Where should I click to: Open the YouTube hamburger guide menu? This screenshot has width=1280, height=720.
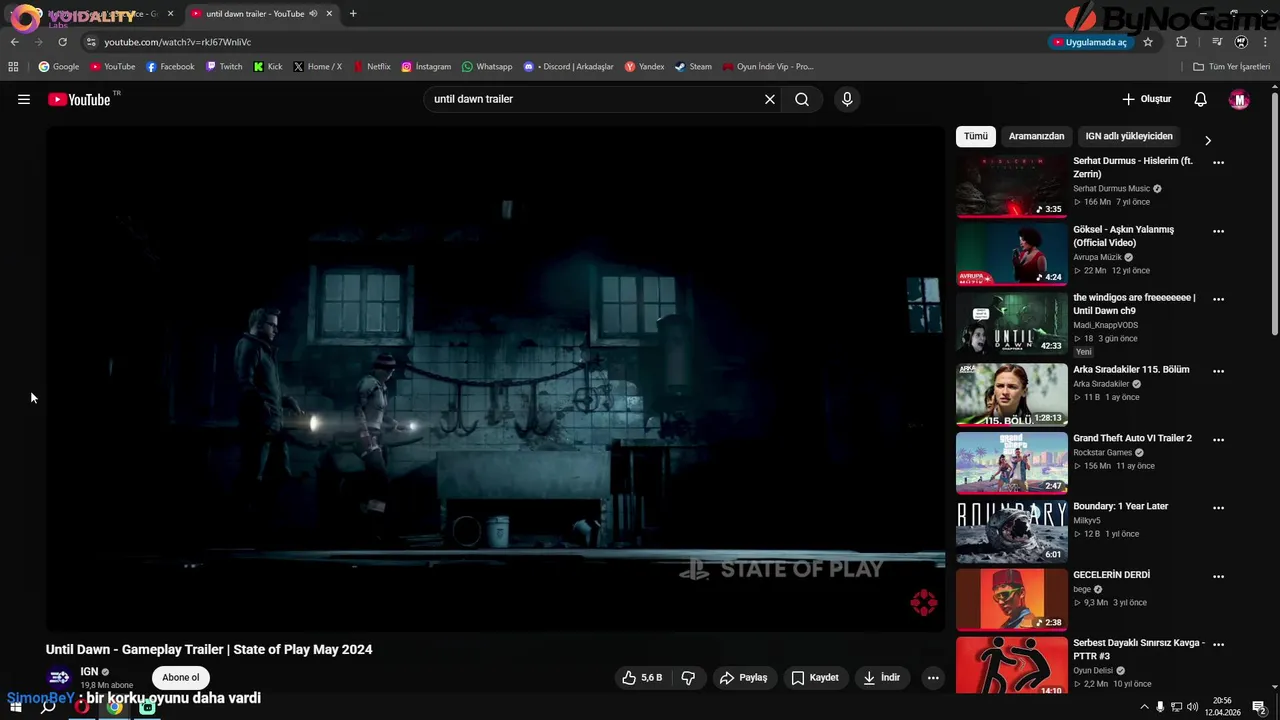click(x=24, y=99)
